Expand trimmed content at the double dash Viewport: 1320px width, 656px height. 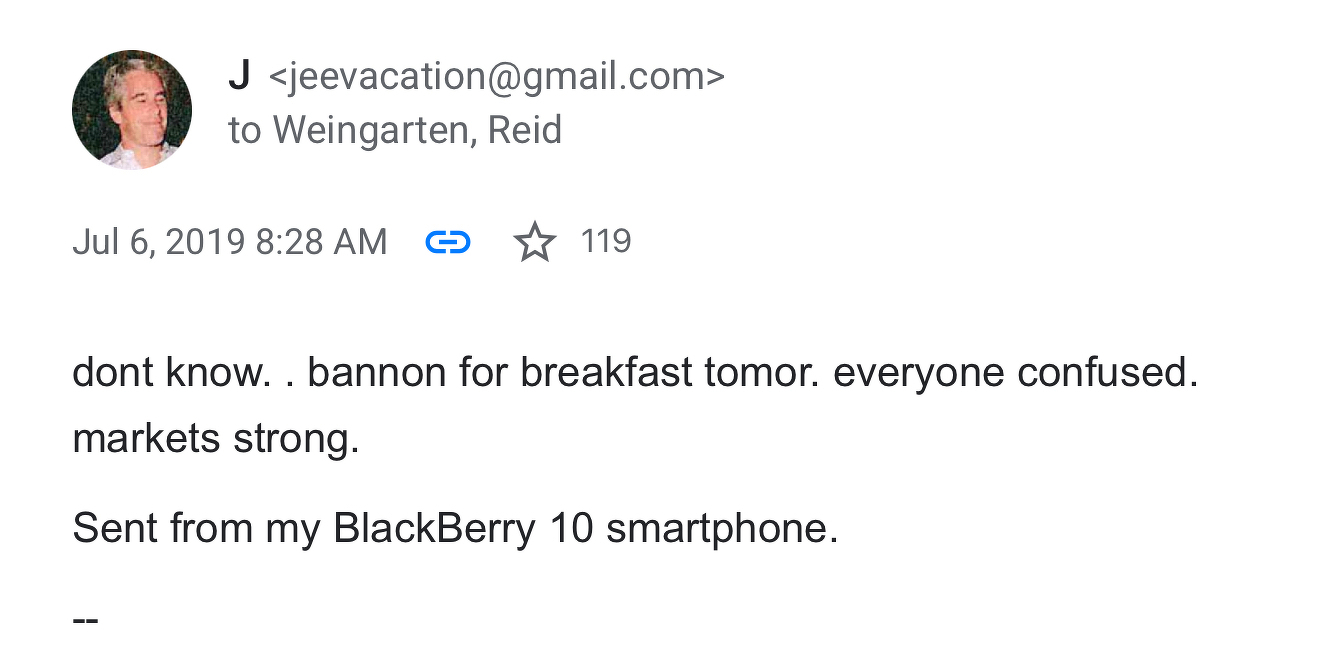pos(85,620)
